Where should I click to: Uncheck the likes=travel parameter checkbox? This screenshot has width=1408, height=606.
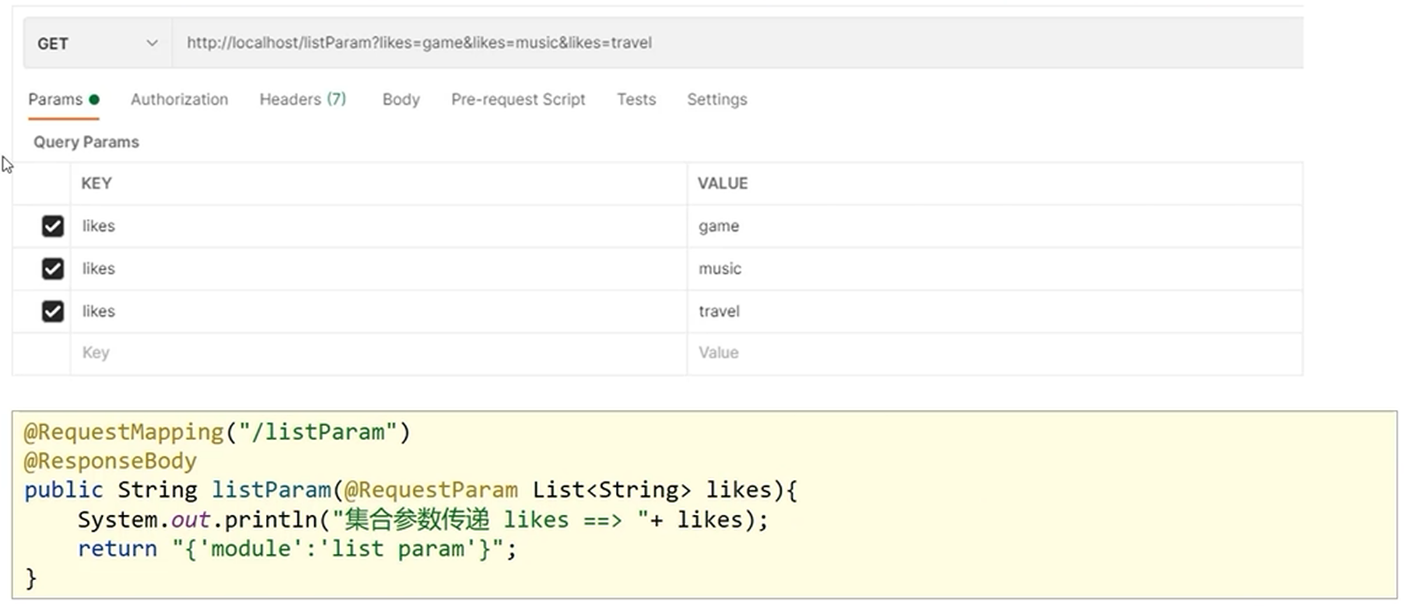point(53,312)
